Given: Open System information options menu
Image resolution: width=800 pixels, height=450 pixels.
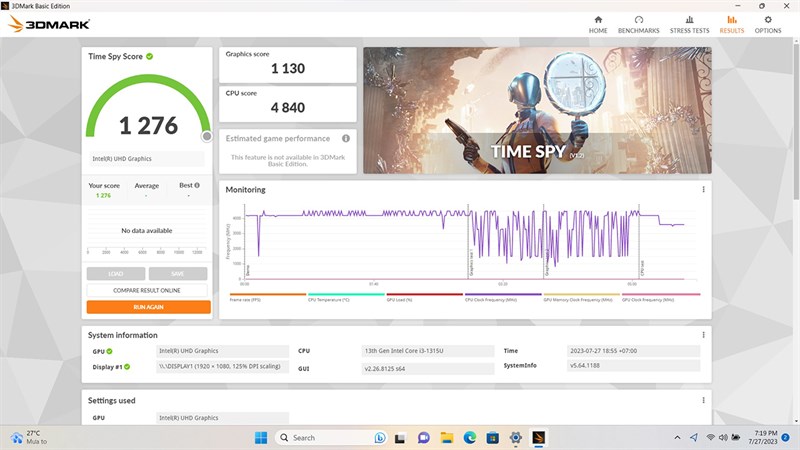Looking at the screenshot, I should tap(703, 335).
